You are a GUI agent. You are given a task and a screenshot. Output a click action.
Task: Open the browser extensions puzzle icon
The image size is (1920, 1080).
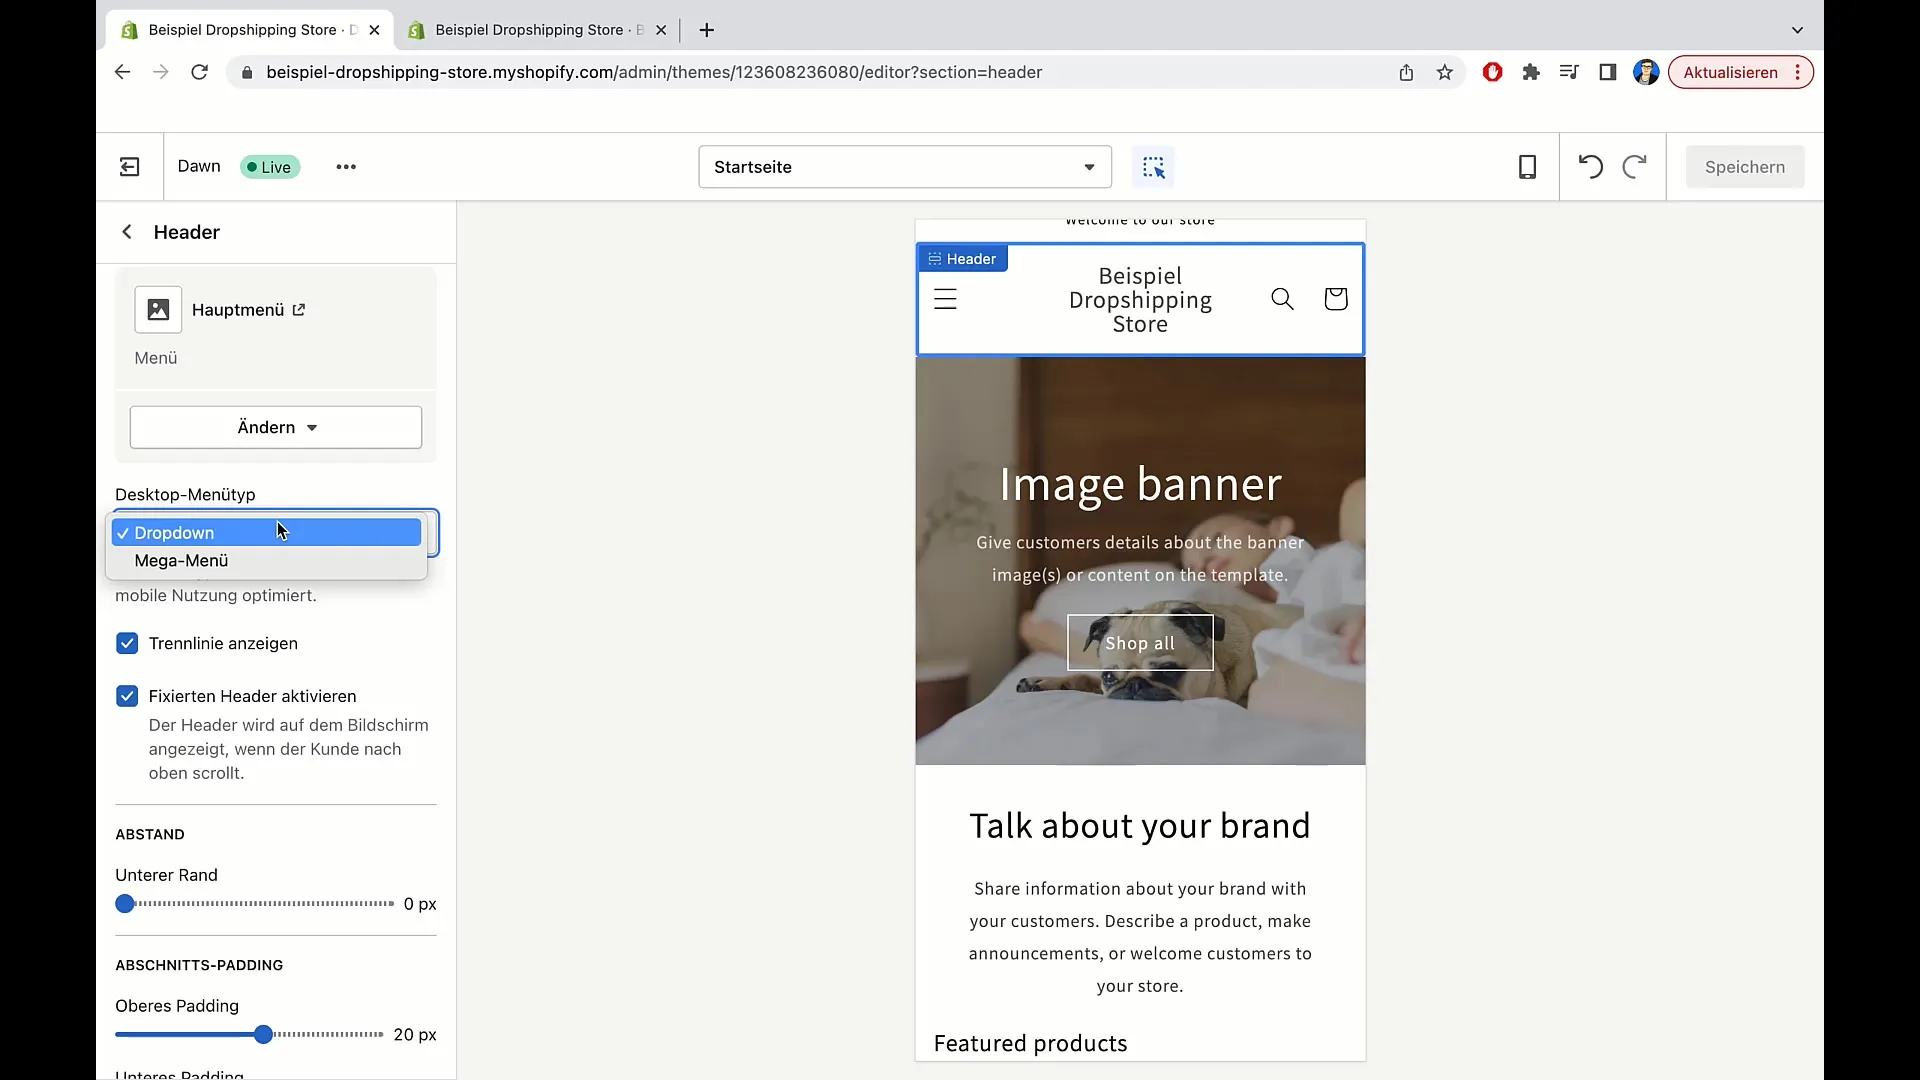point(1530,72)
